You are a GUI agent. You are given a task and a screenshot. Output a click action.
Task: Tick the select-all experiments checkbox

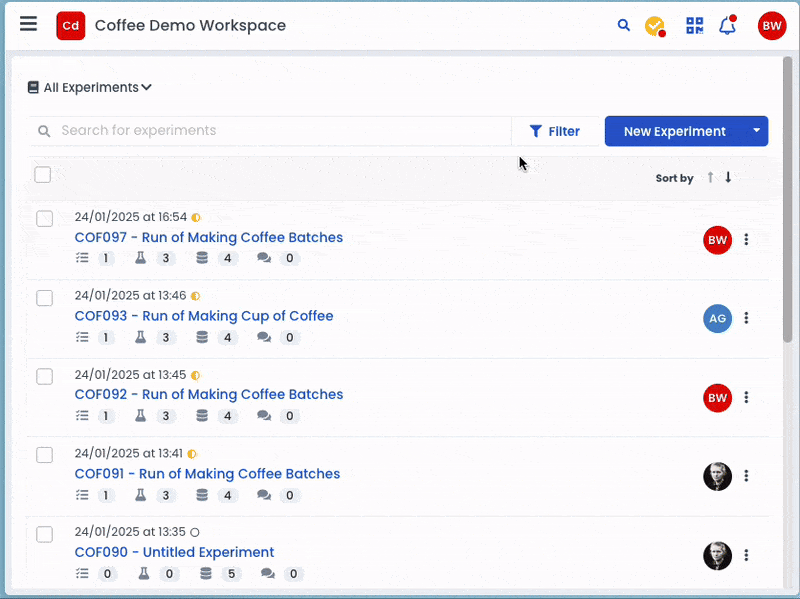click(43, 175)
